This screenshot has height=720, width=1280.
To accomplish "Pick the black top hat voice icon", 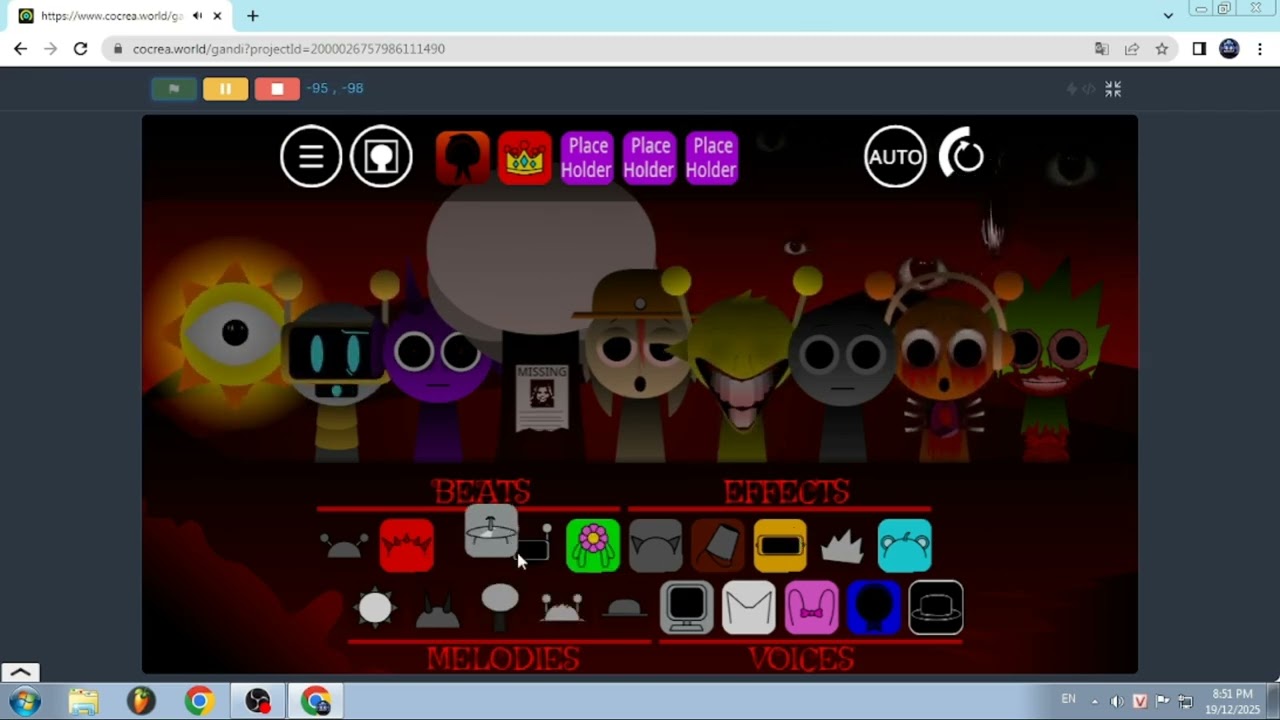I will [936, 608].
